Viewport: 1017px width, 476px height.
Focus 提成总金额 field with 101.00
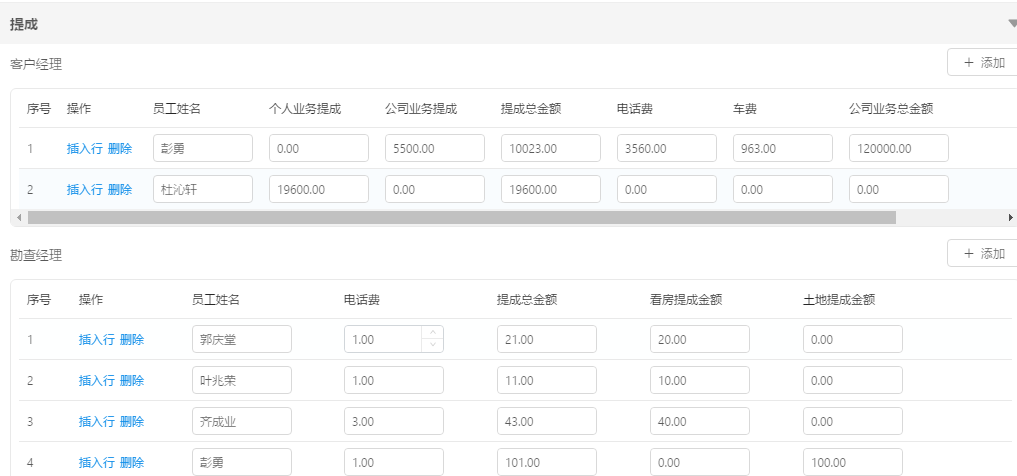pos(547,462)
